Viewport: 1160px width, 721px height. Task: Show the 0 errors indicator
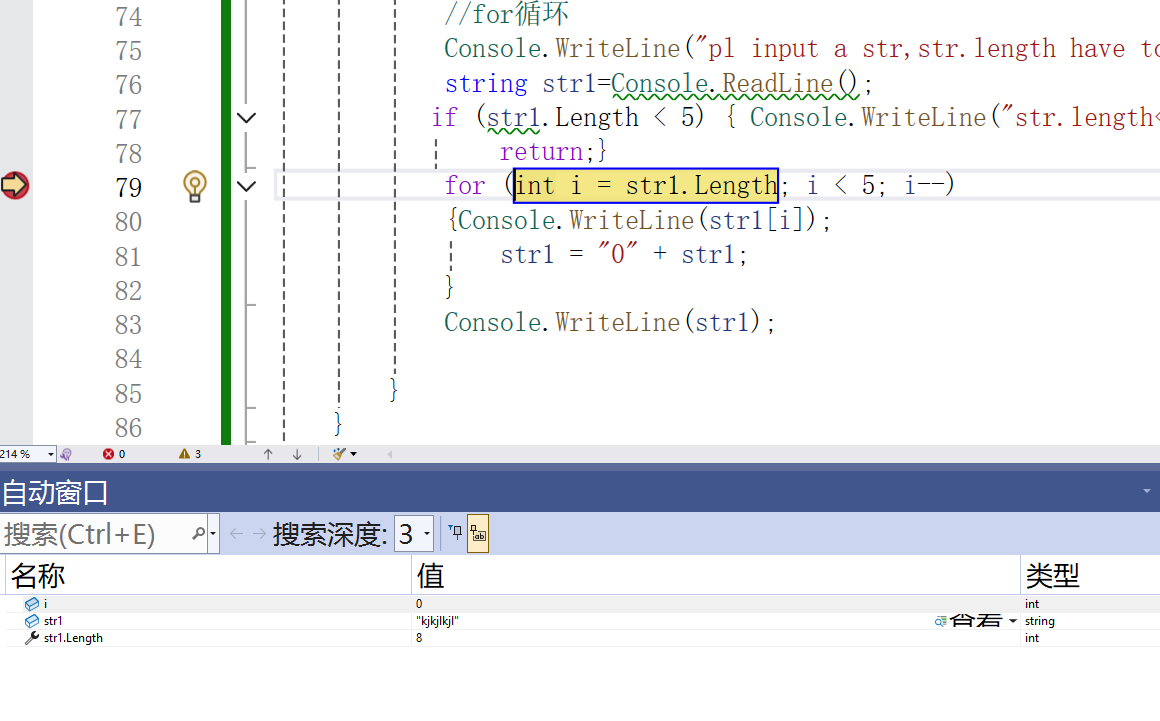[x=114, y=454]
